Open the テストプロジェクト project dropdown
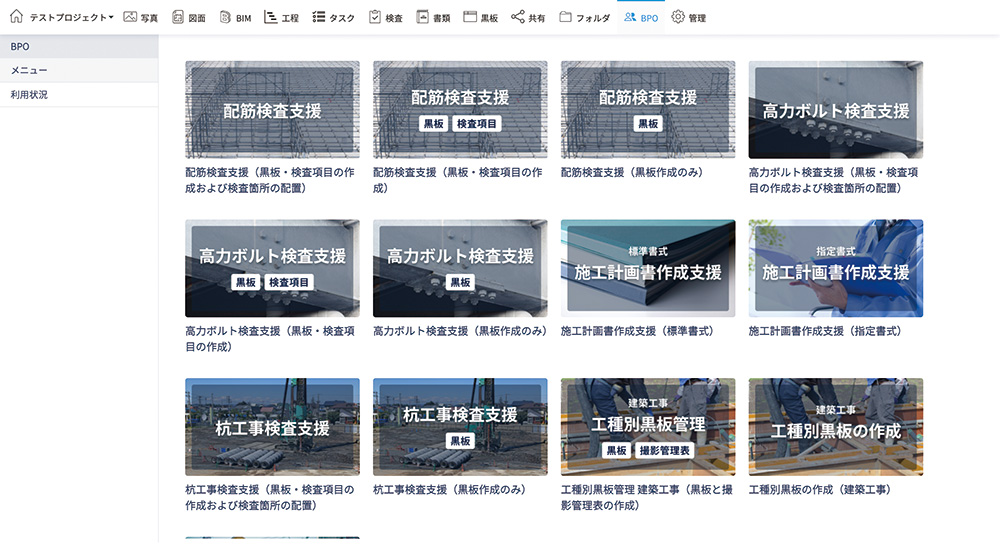This screenshot has height=544, width=1000. point(71,18)
